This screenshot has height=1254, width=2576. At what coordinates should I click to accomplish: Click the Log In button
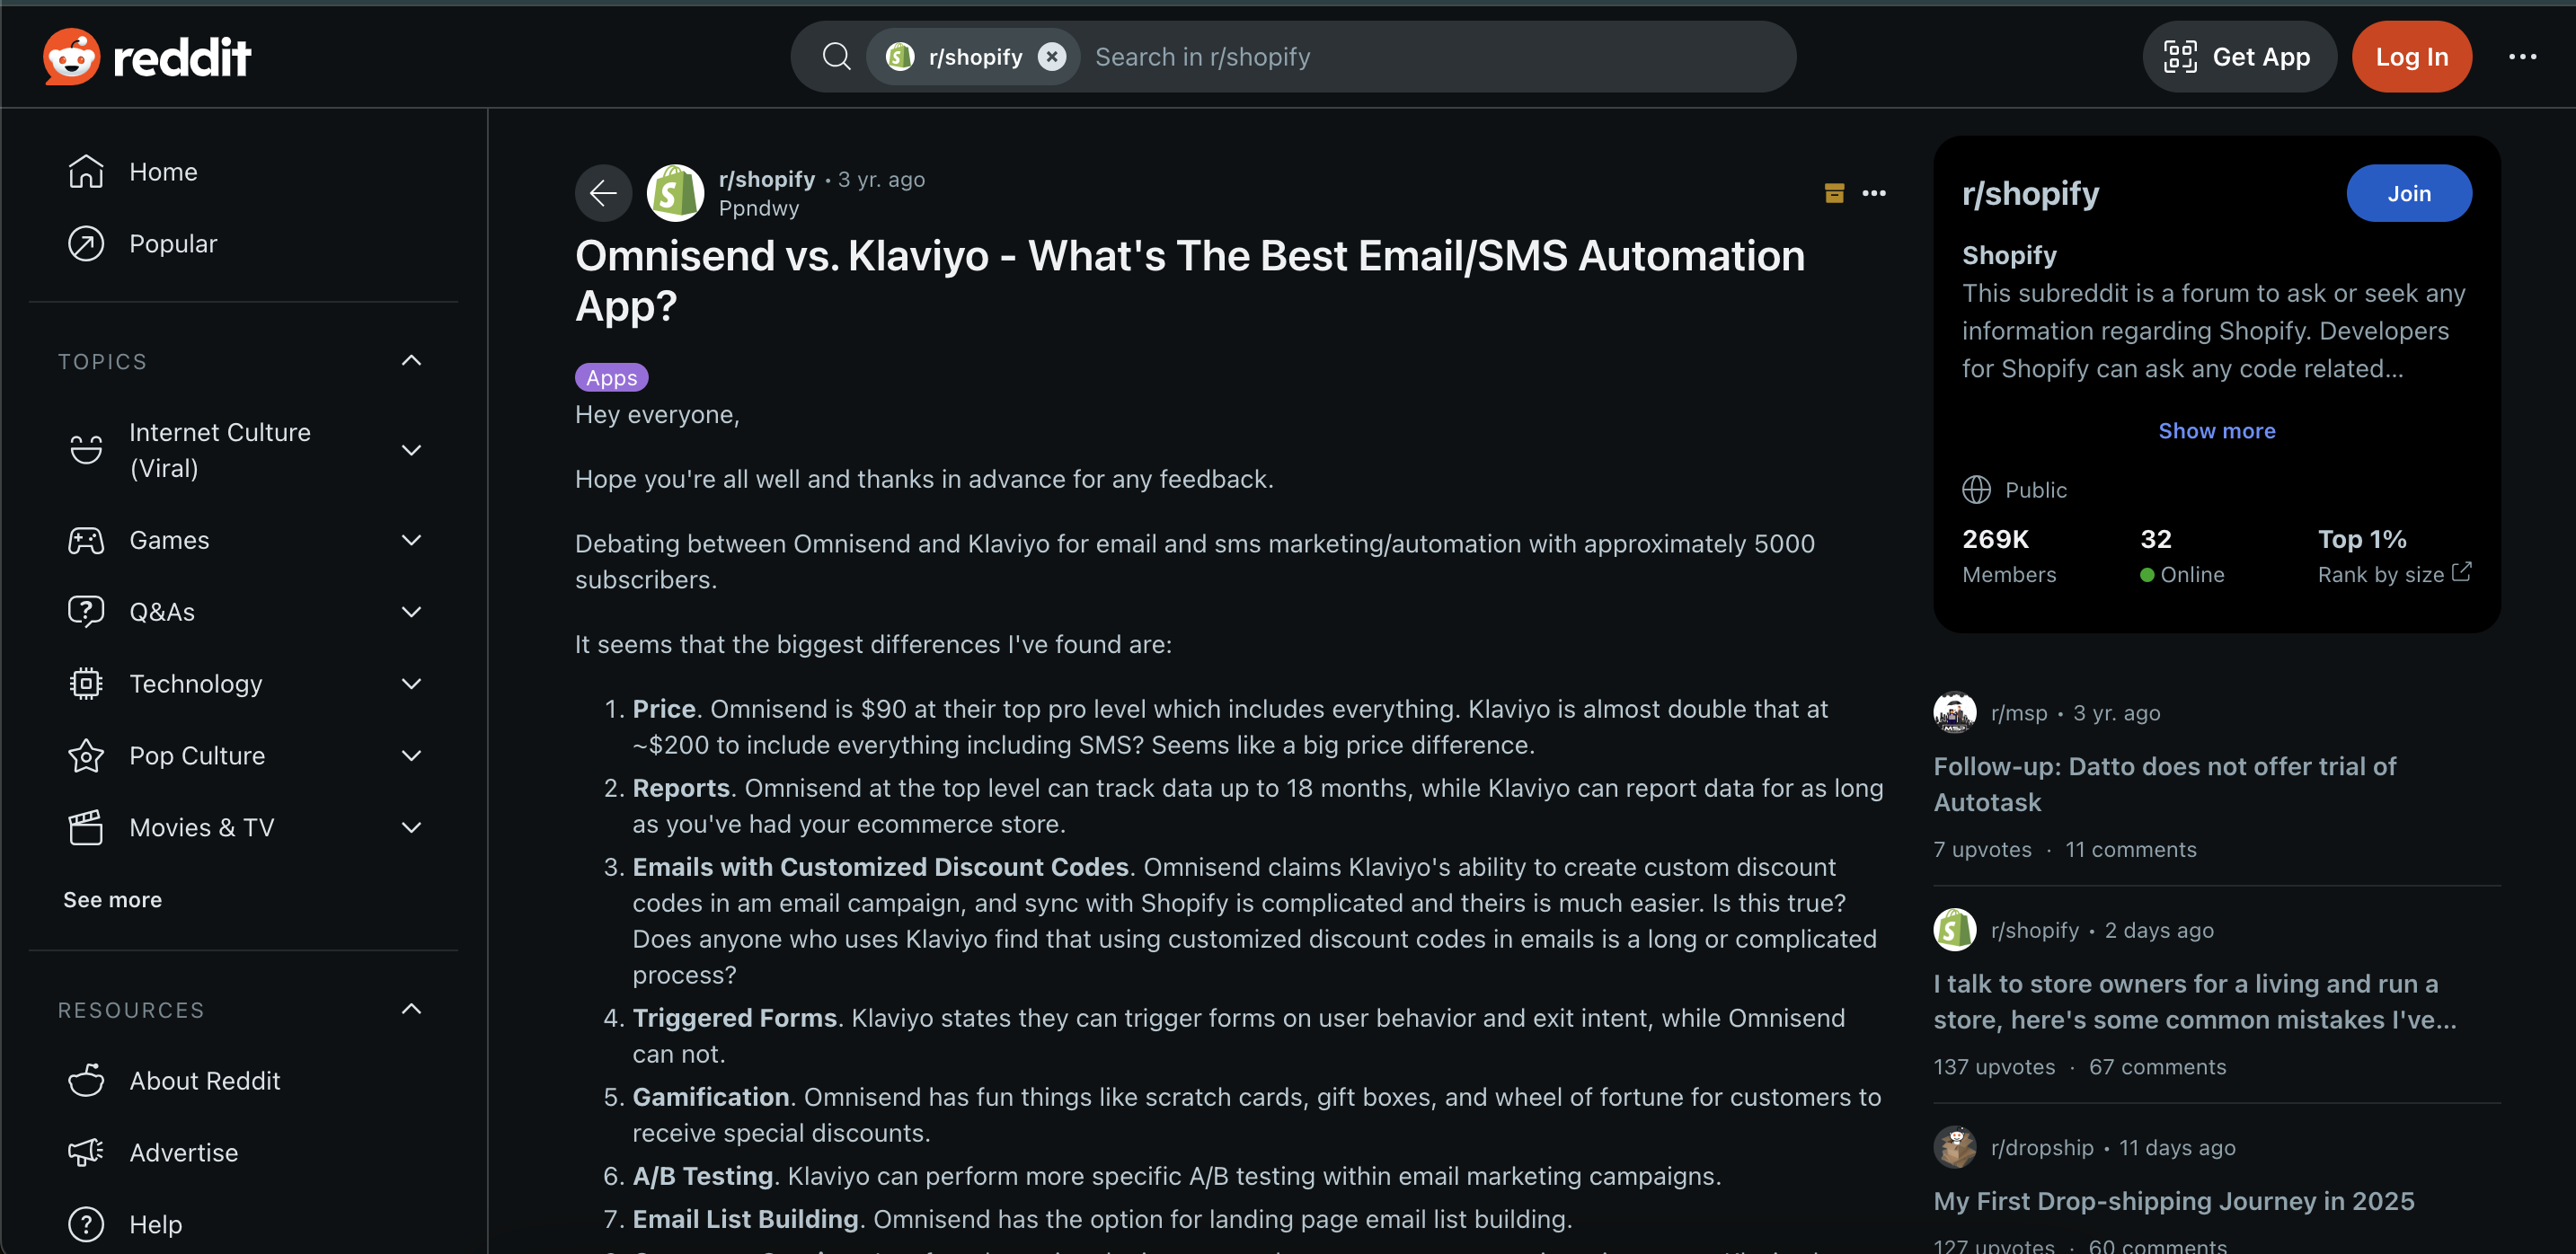[2411, 57]
